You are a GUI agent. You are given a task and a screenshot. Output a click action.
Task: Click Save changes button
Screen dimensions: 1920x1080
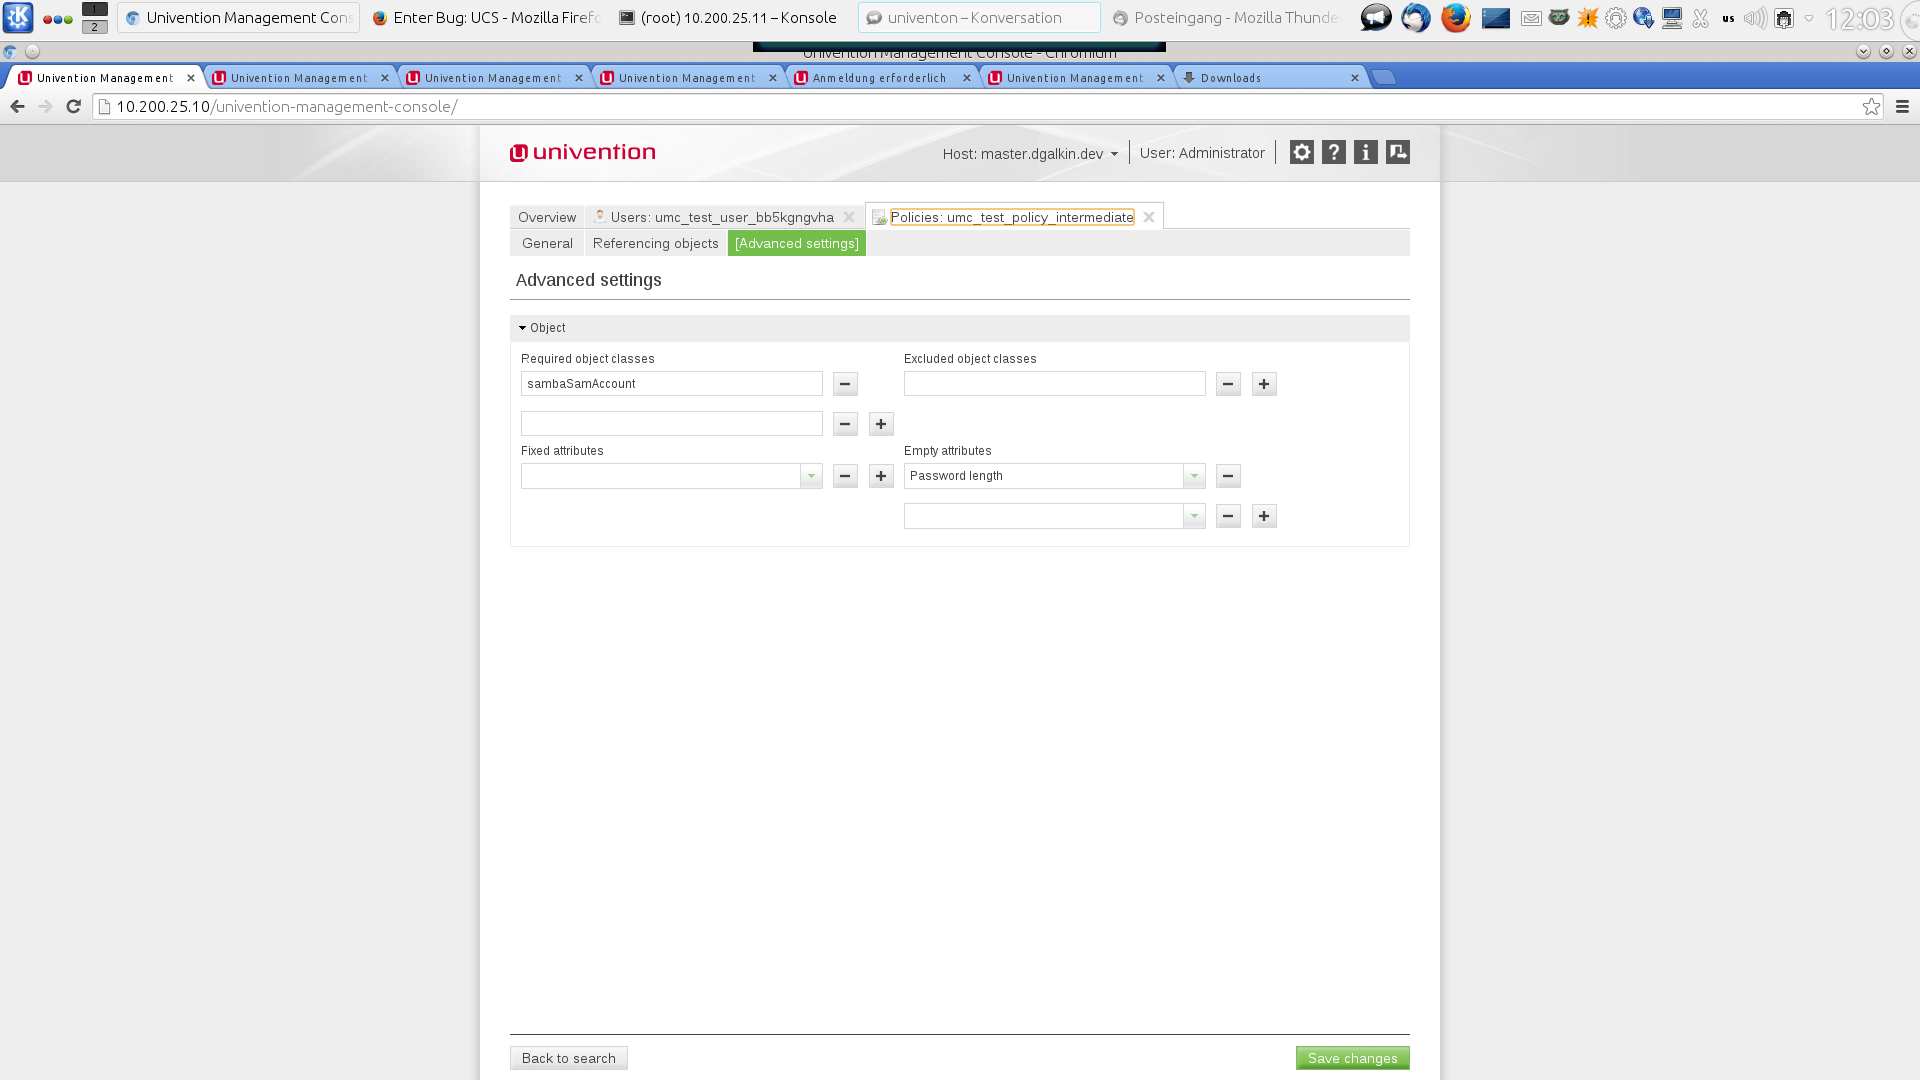tap(1352, 1058)
